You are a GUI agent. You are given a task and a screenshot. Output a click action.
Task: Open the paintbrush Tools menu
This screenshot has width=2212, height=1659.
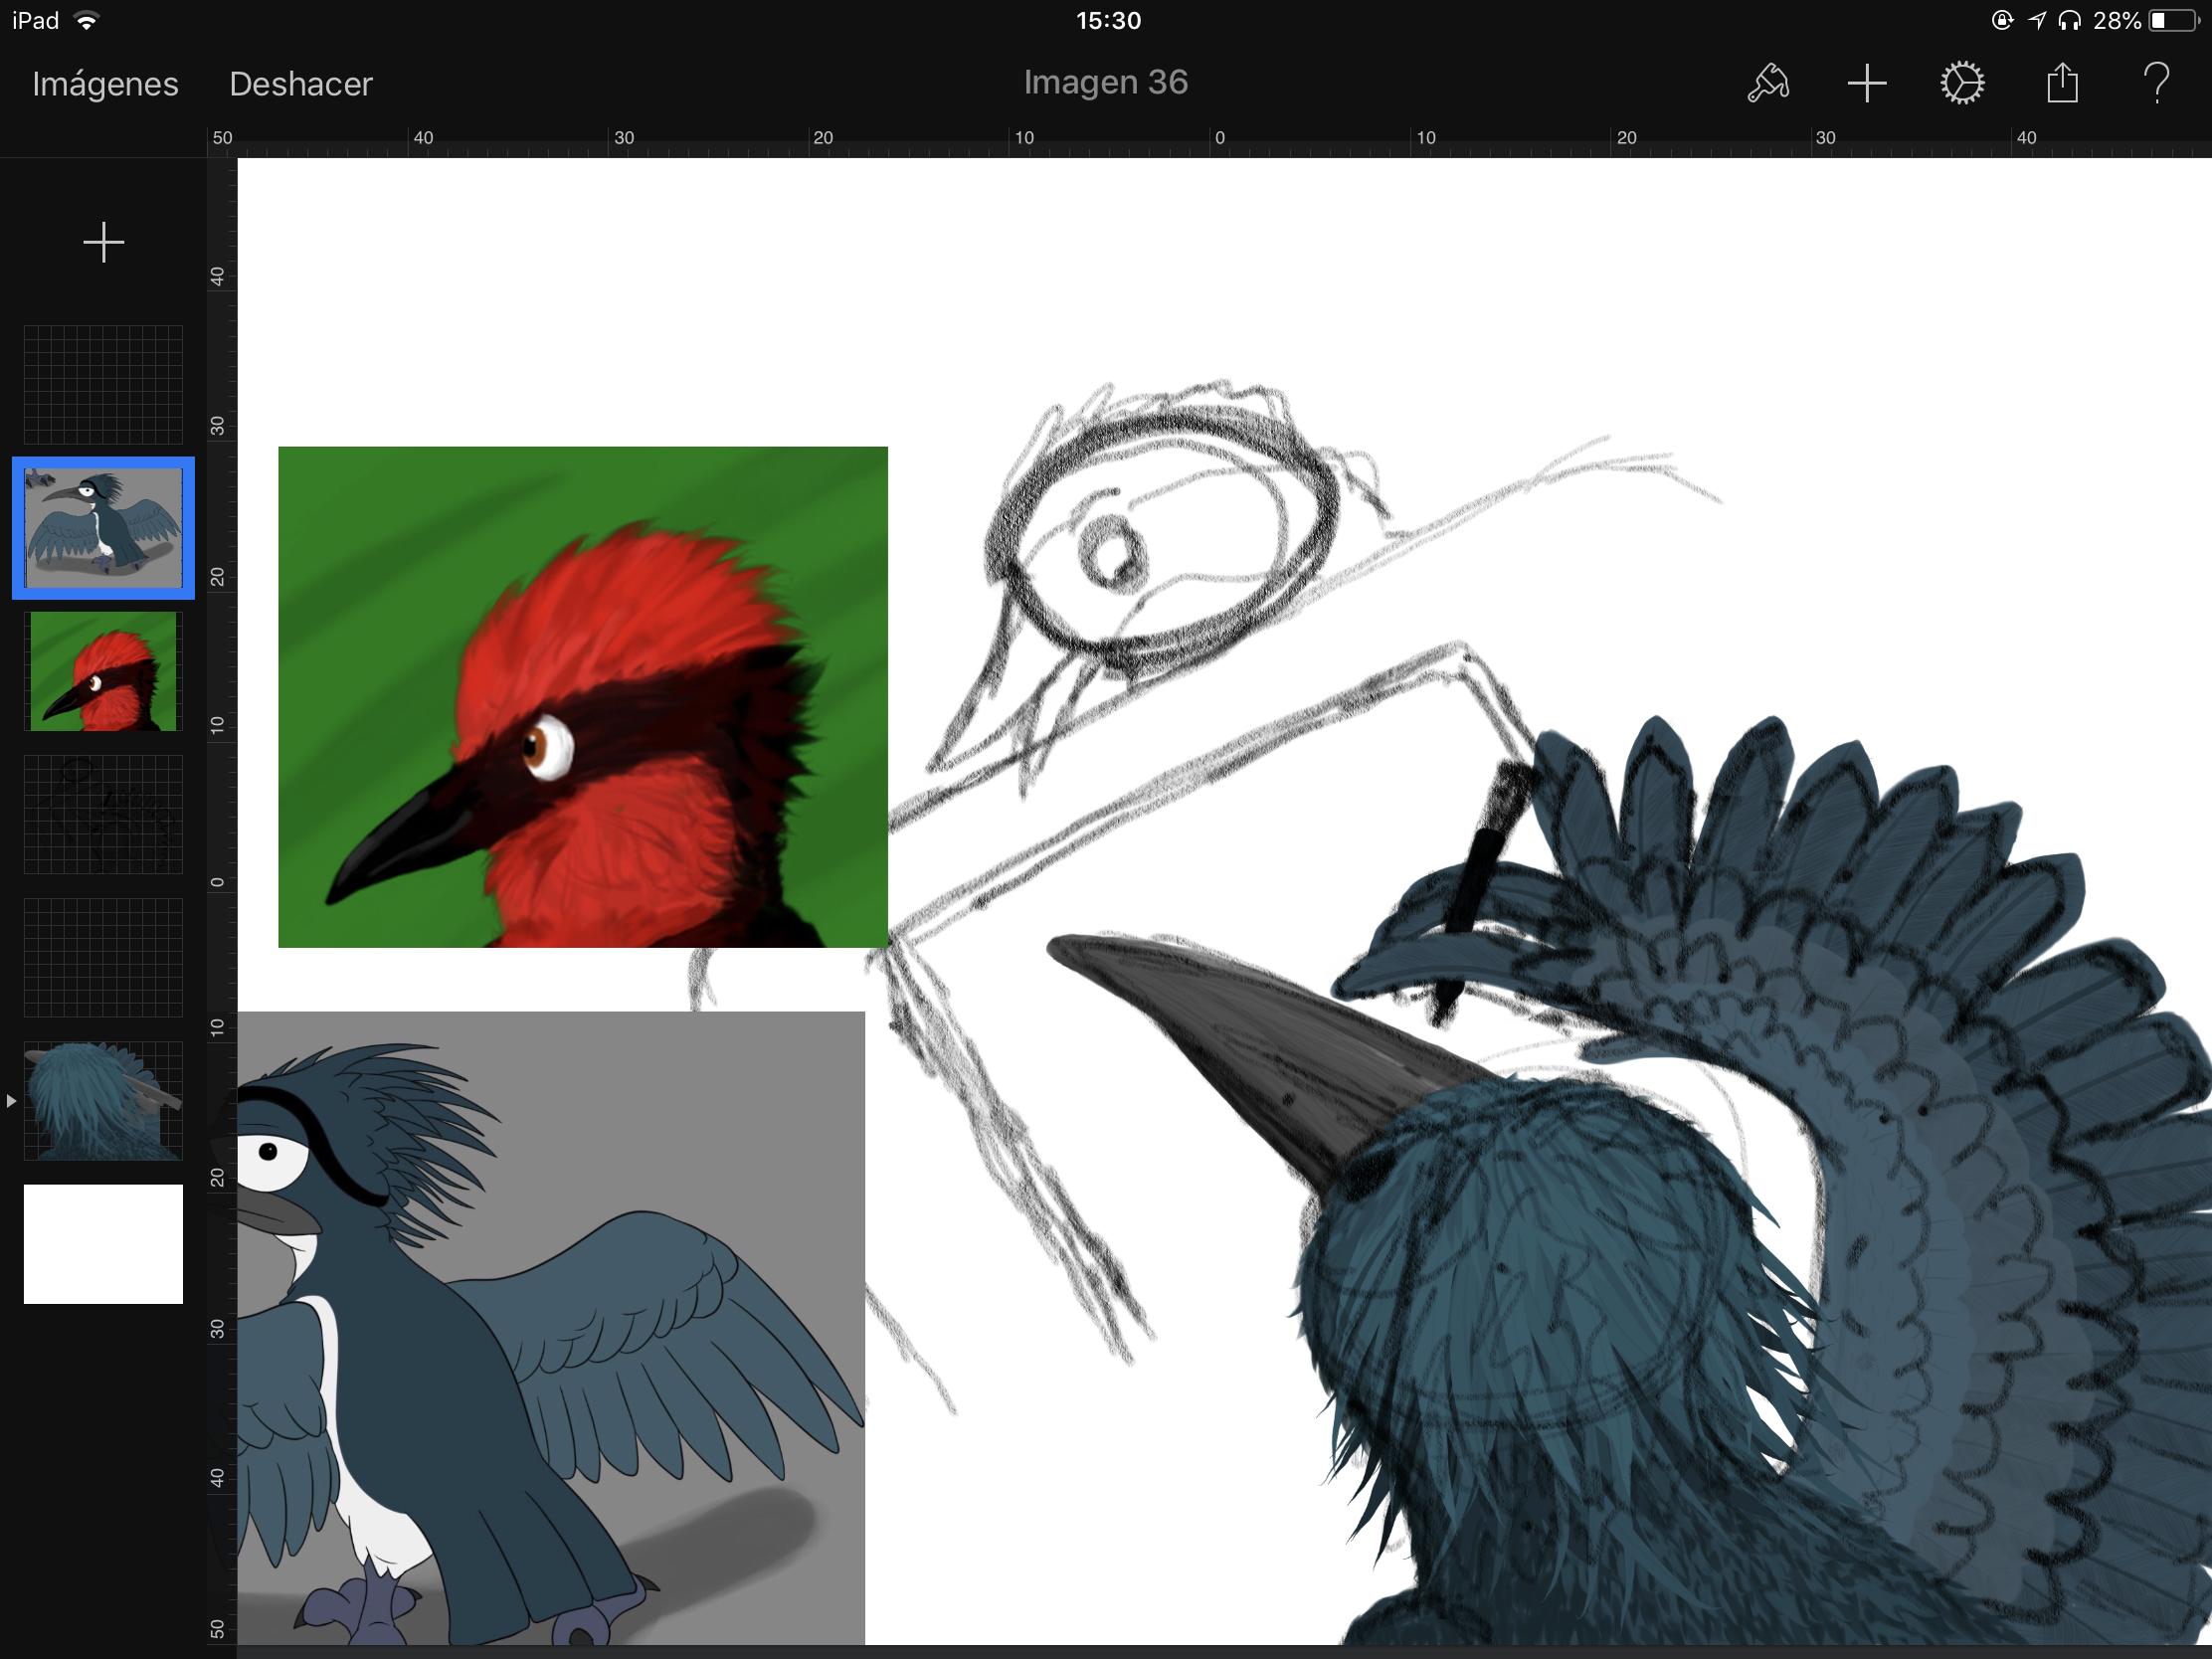tap(1767, 84)
